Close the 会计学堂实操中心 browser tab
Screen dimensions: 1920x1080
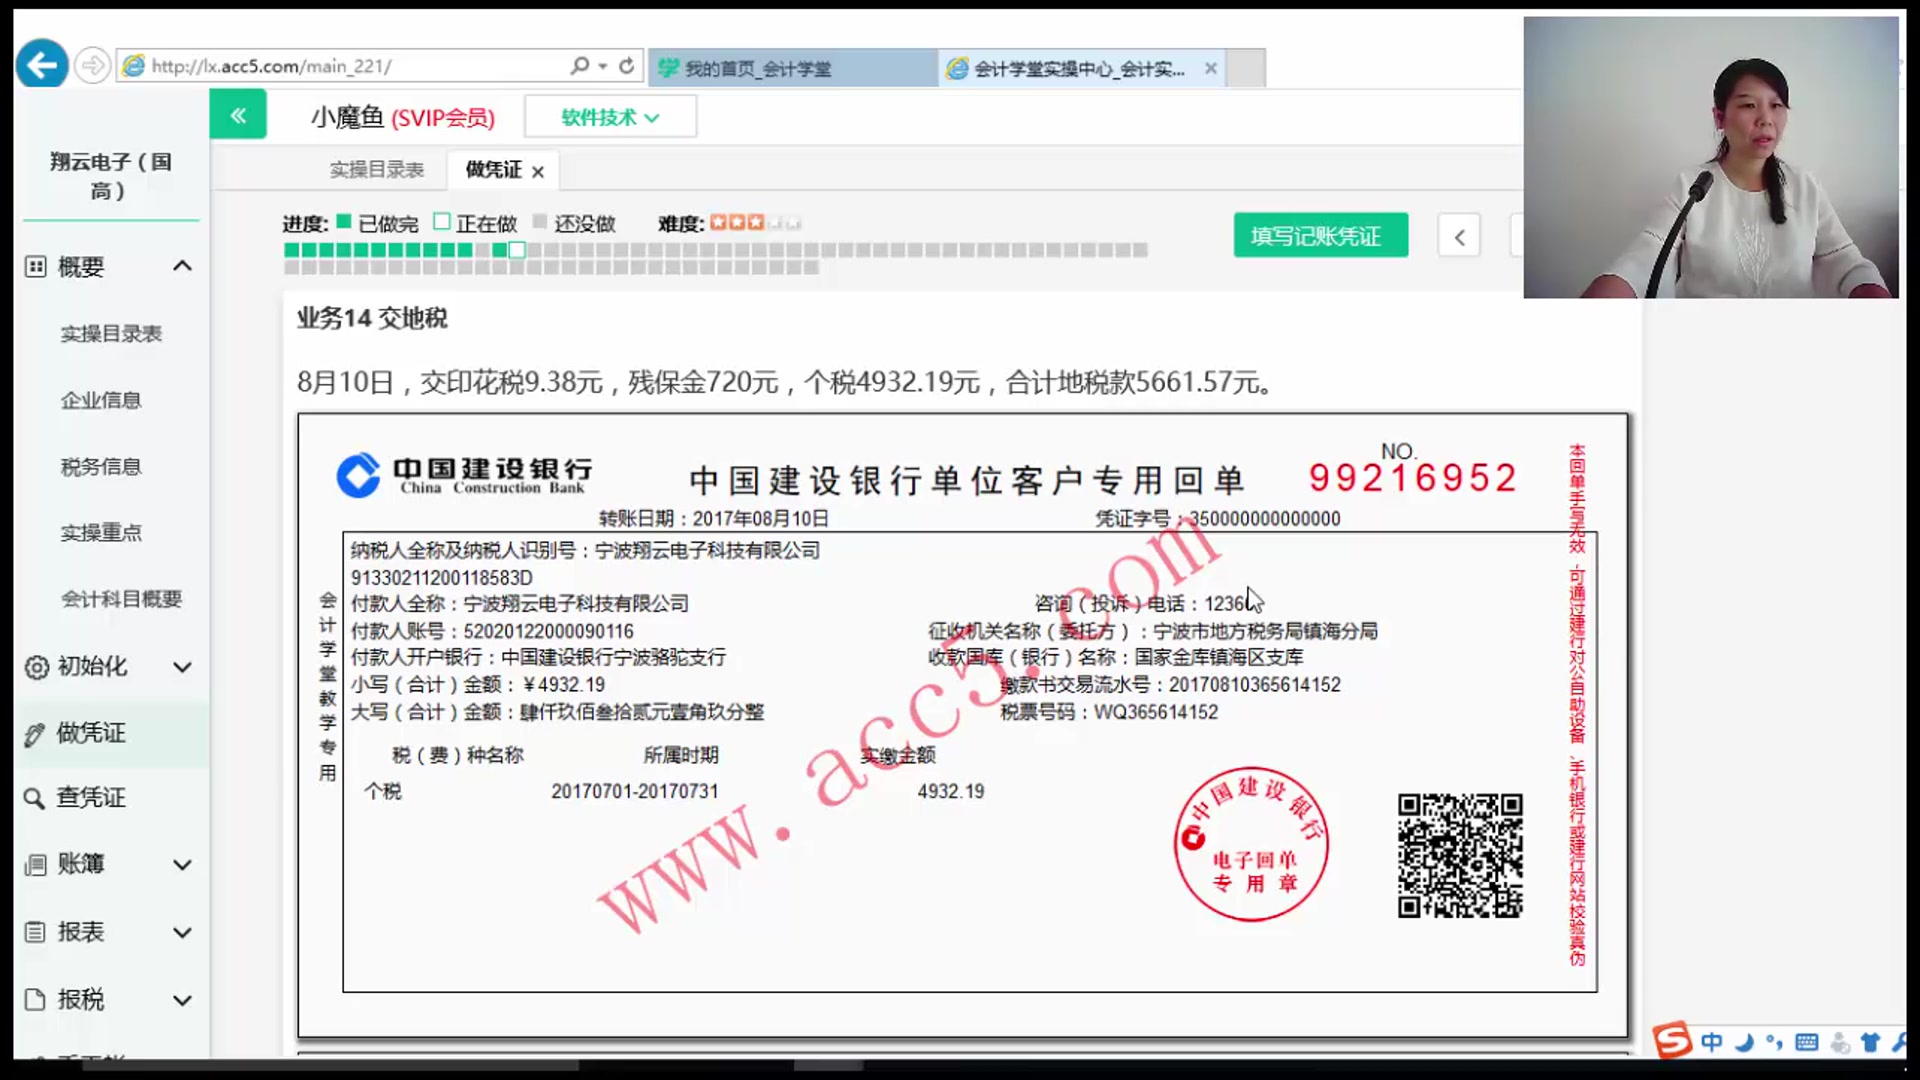[1211, 68]
